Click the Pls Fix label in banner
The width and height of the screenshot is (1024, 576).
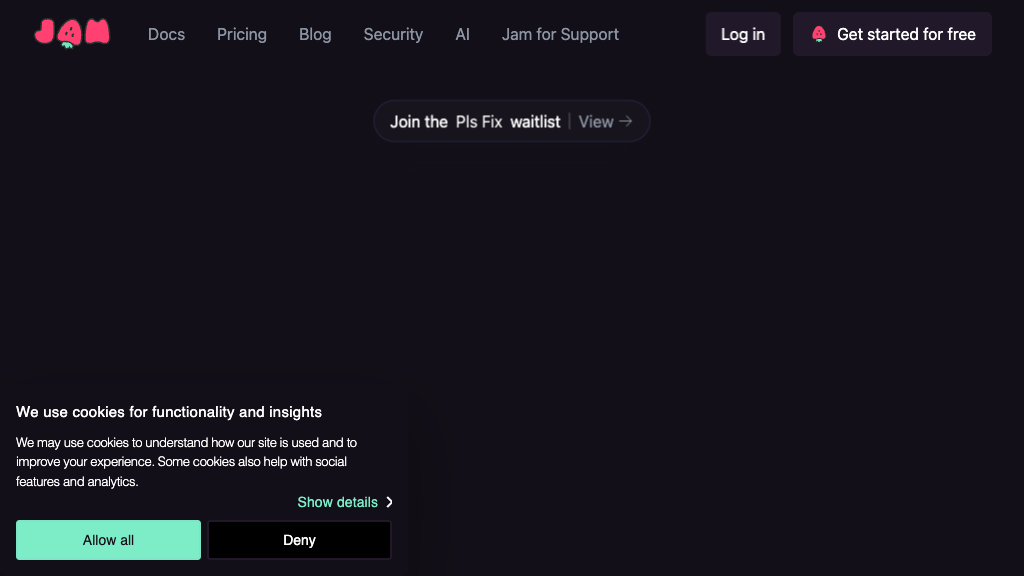[479, 122]
